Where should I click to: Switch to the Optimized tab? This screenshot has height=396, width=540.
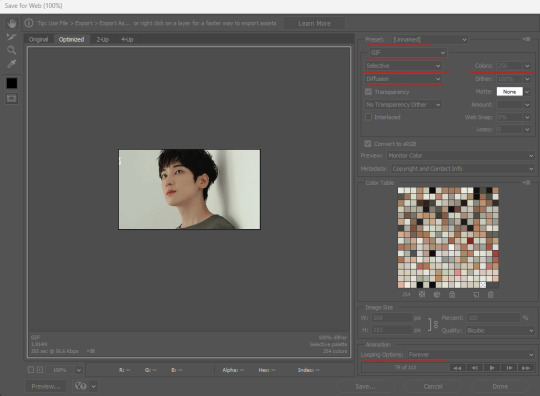tap(71, 39)
